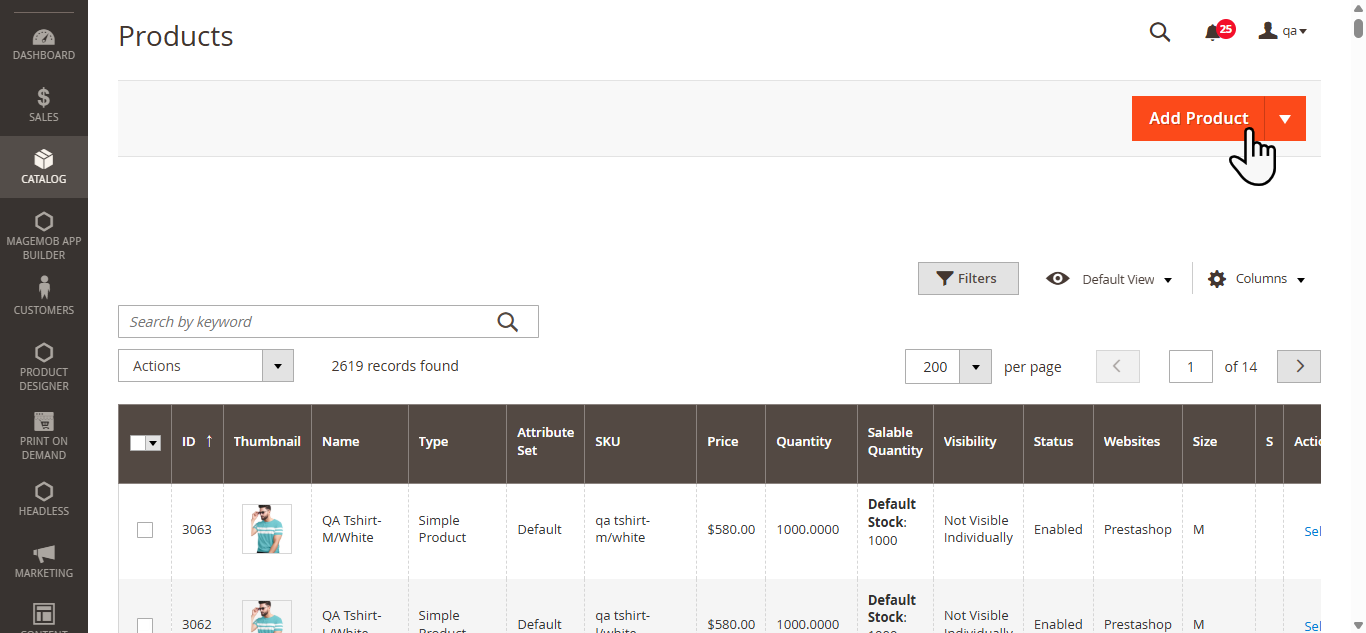Tick the checkbox for product 3063
The width and height of the screenshot is (1366, 633).
tap(145, 530)
